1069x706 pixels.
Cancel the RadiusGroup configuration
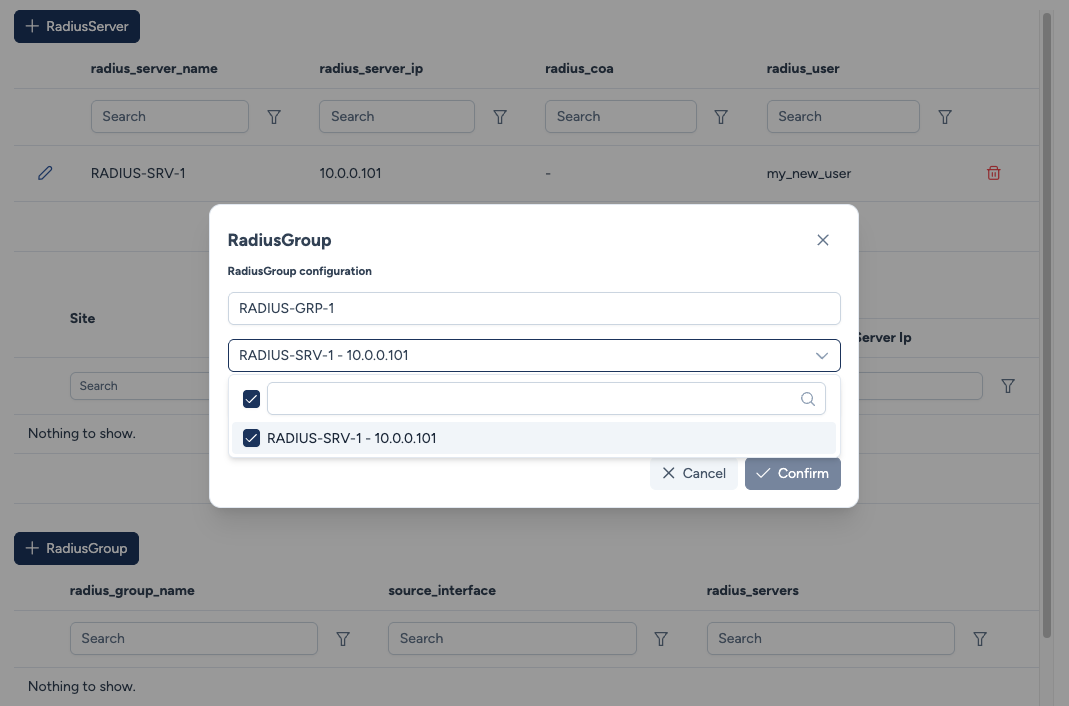pyautogui.click(x=694, y=473)
